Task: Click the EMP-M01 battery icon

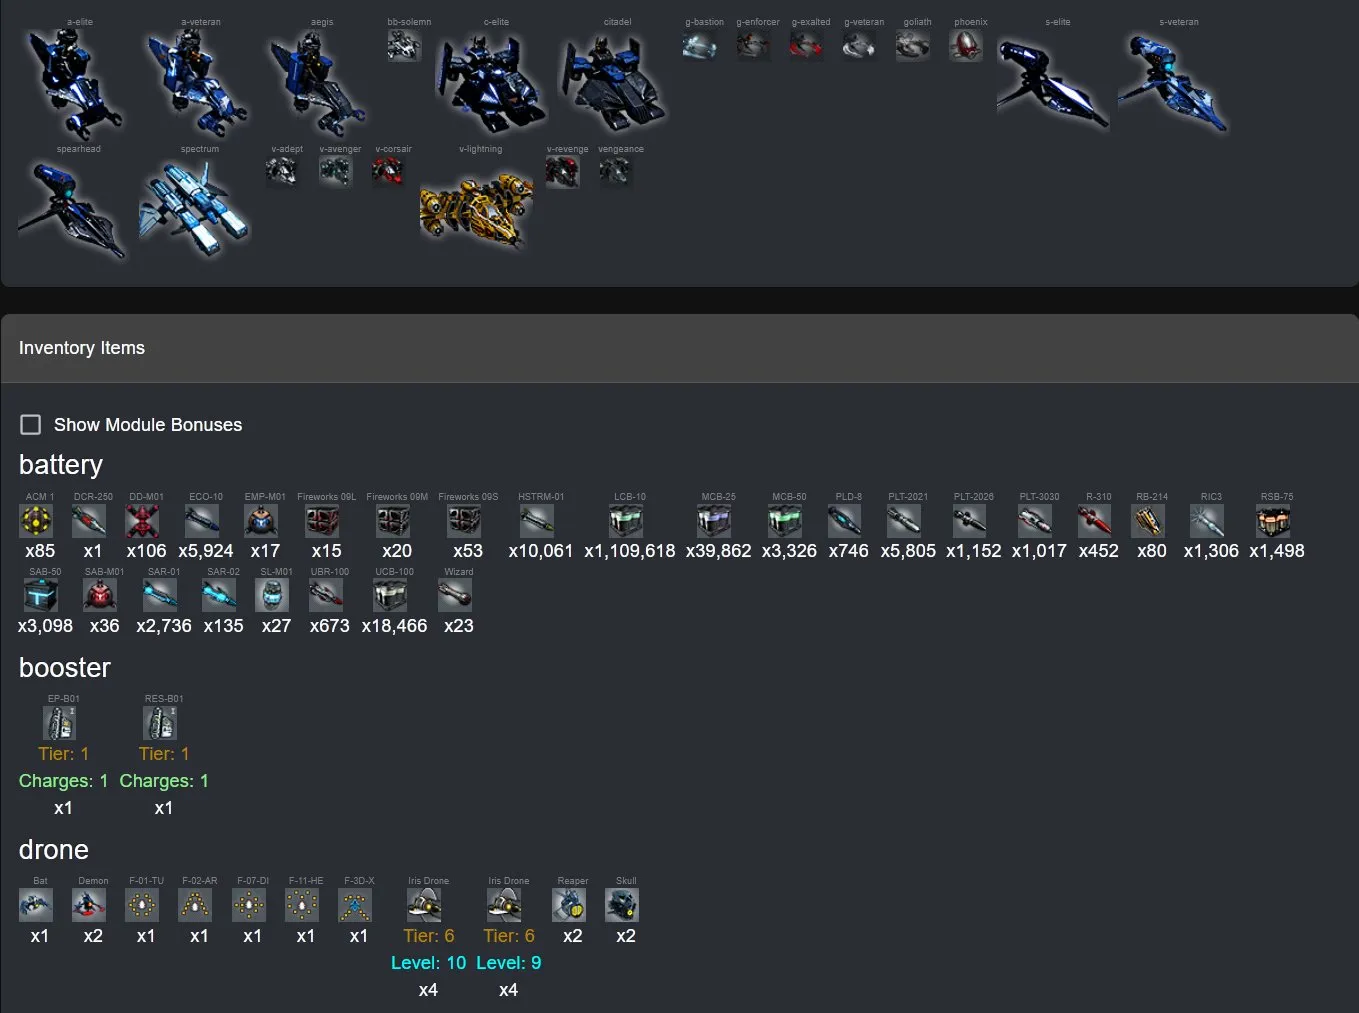Action: tap(262, 521)
